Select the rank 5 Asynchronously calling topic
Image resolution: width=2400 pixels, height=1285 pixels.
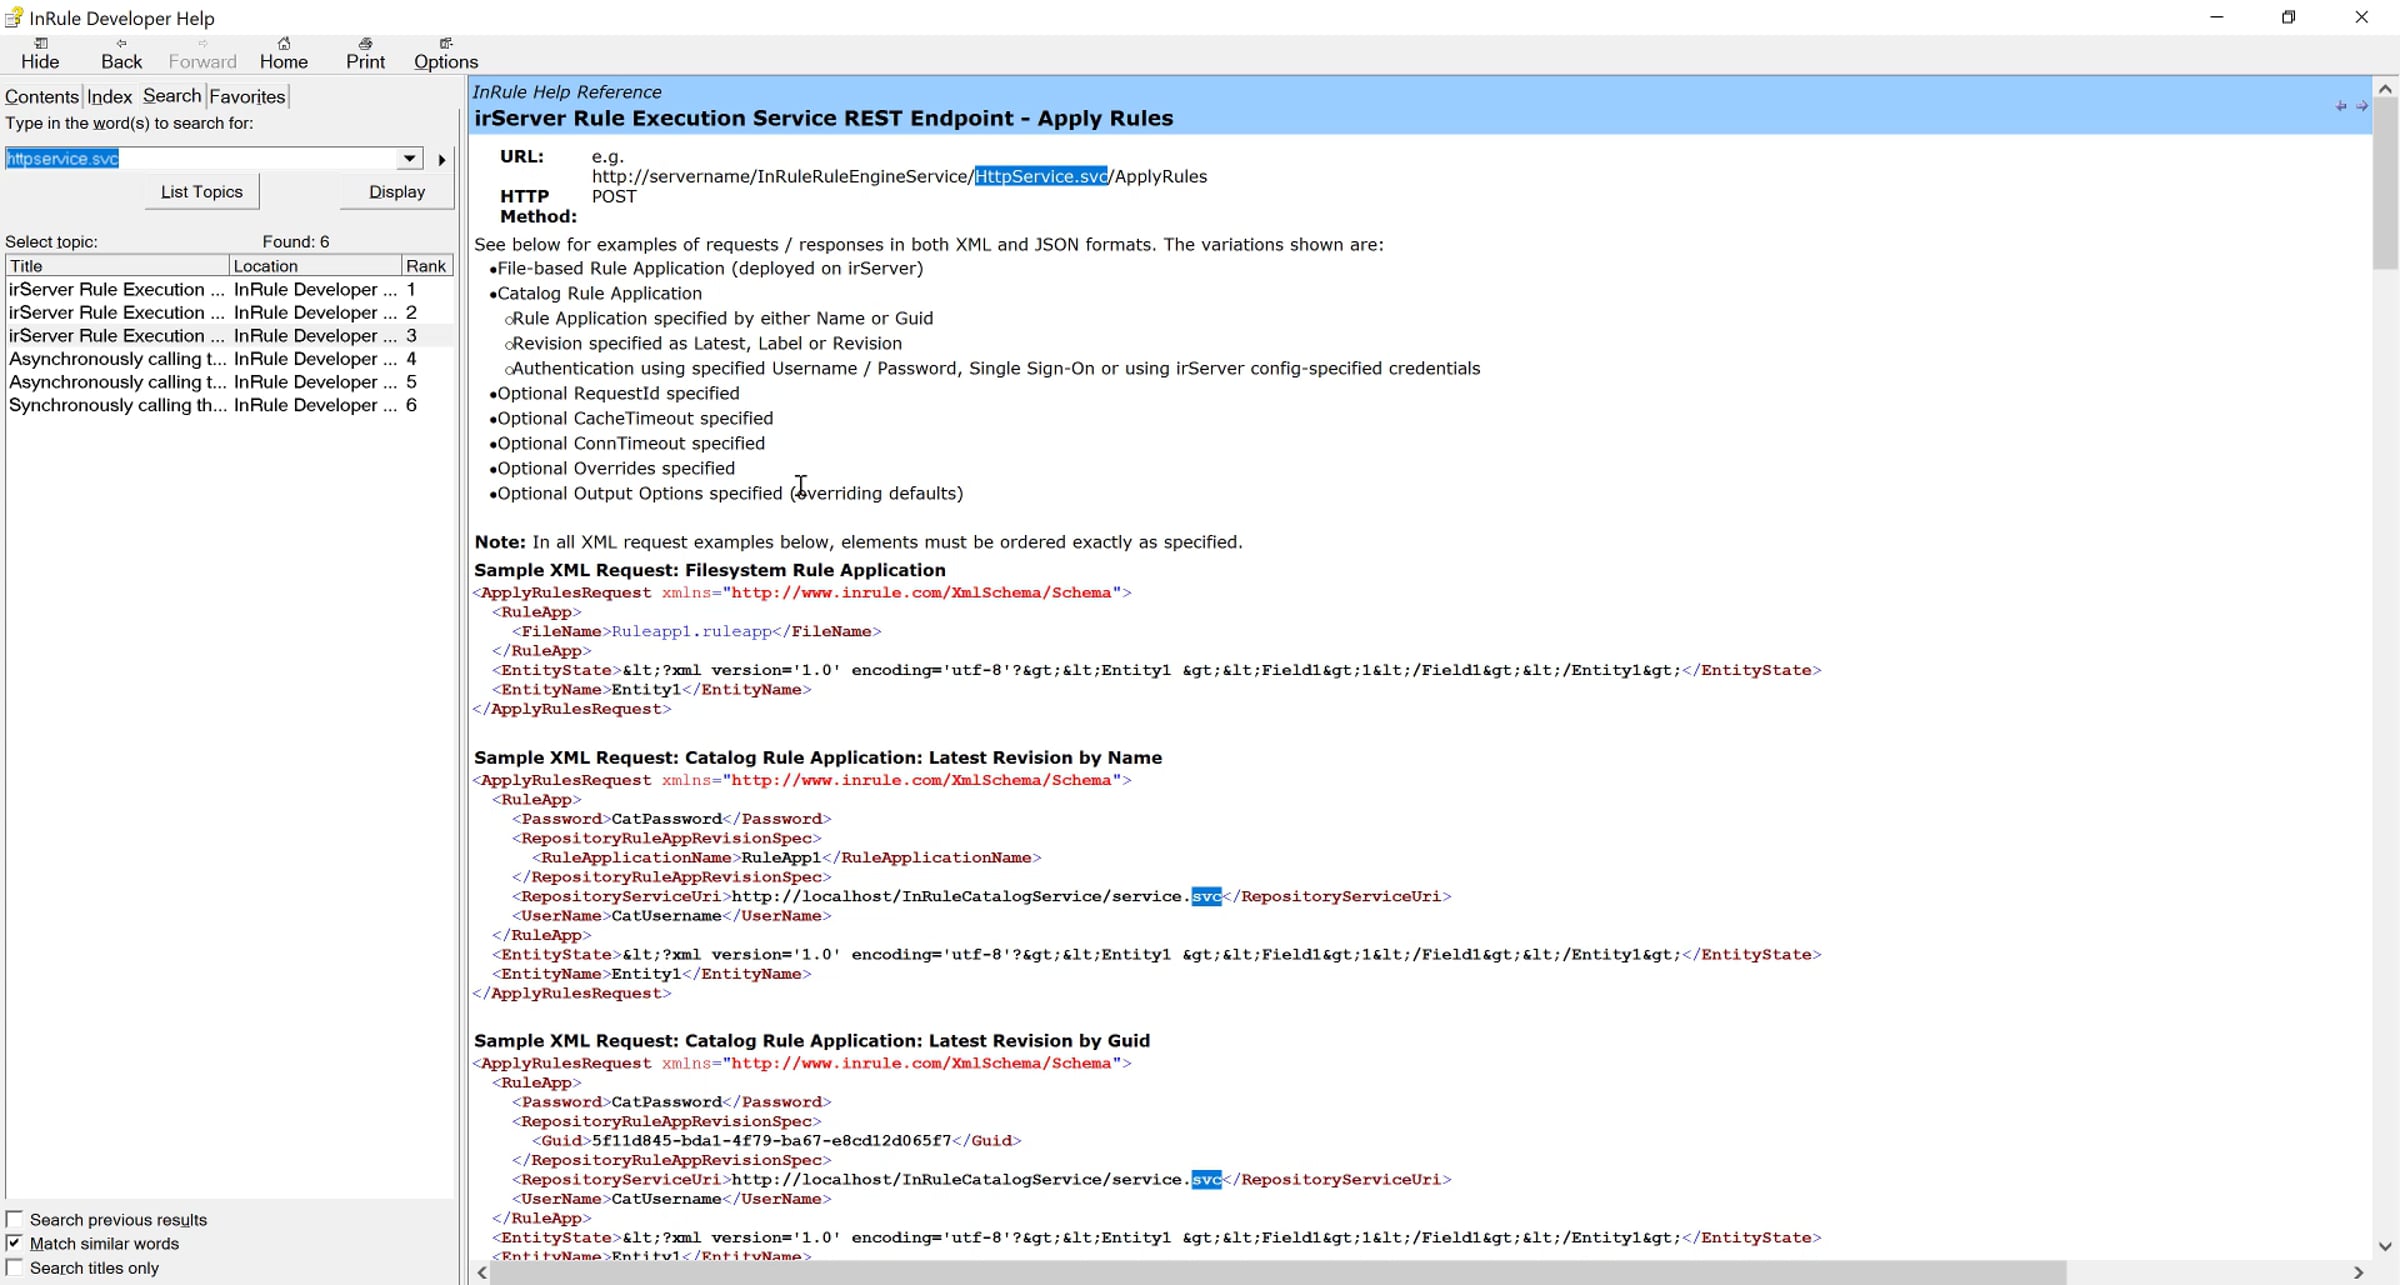pyautogui.click(x=230, y=381)
